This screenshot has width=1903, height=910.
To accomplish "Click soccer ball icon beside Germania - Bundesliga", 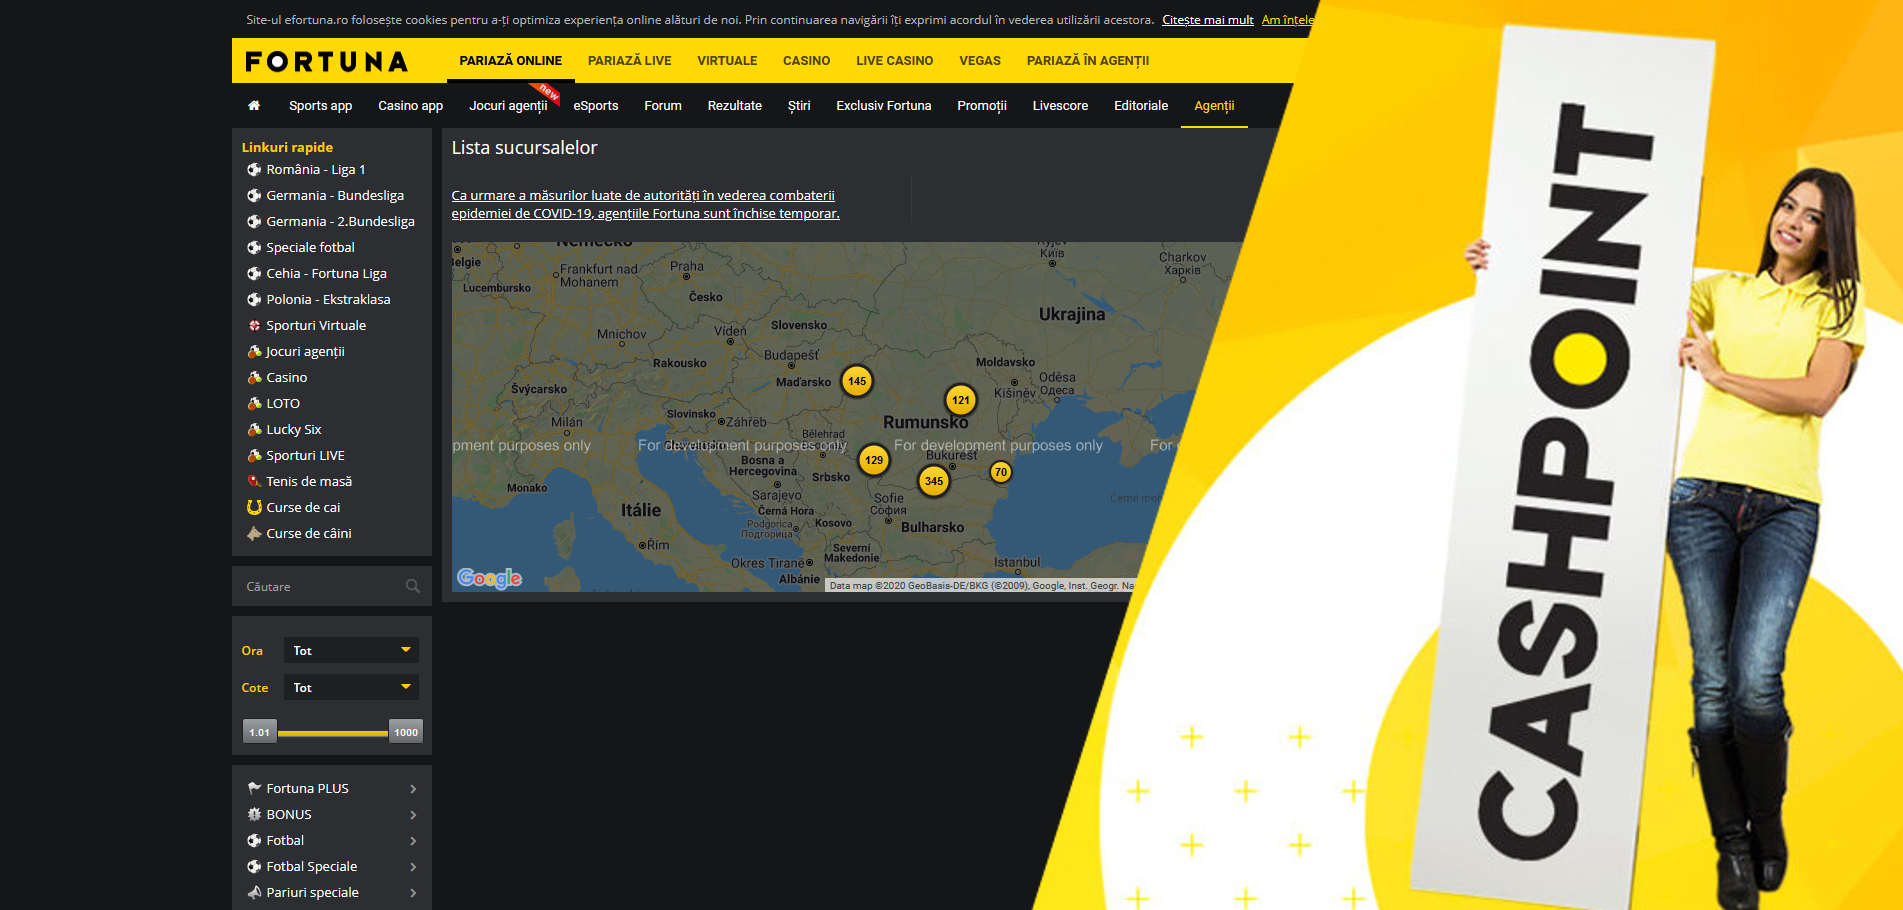I will (254, 196).
